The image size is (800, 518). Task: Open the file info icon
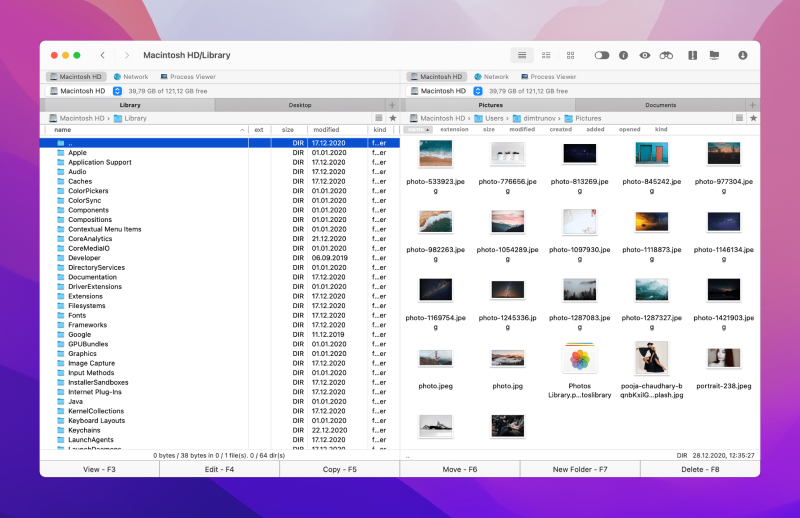pos(623,55)
